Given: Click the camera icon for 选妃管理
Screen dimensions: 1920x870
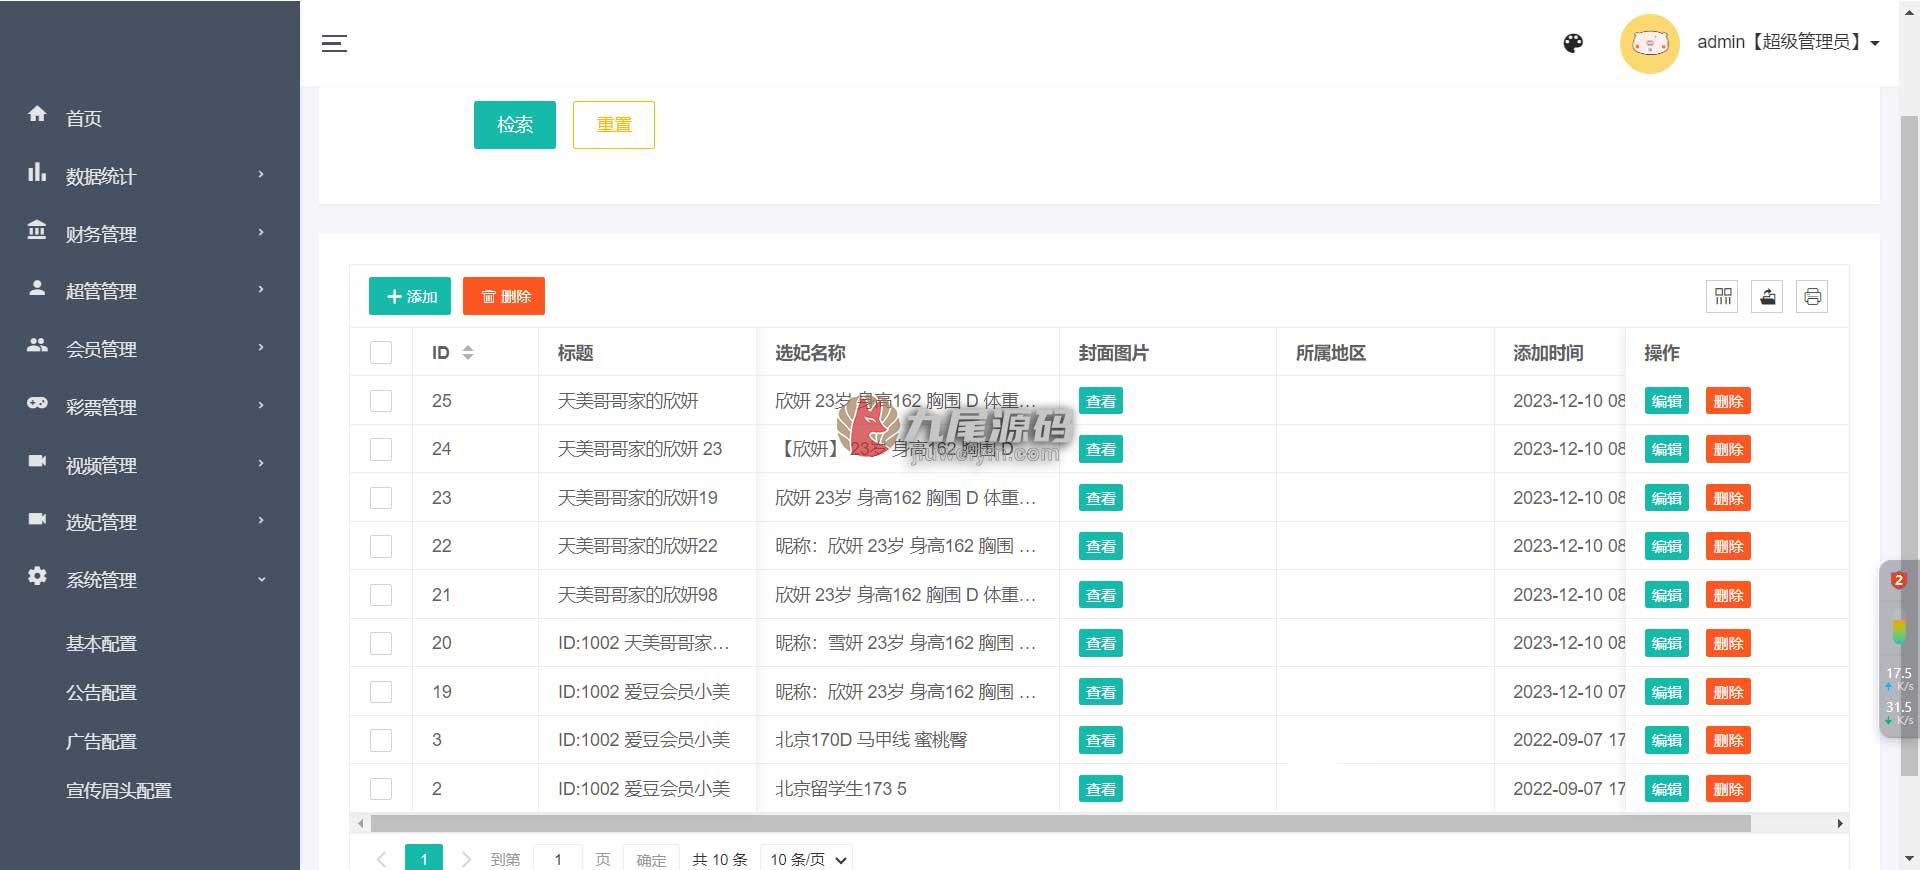Looking at the screenshot, I should tap(37, 519).
